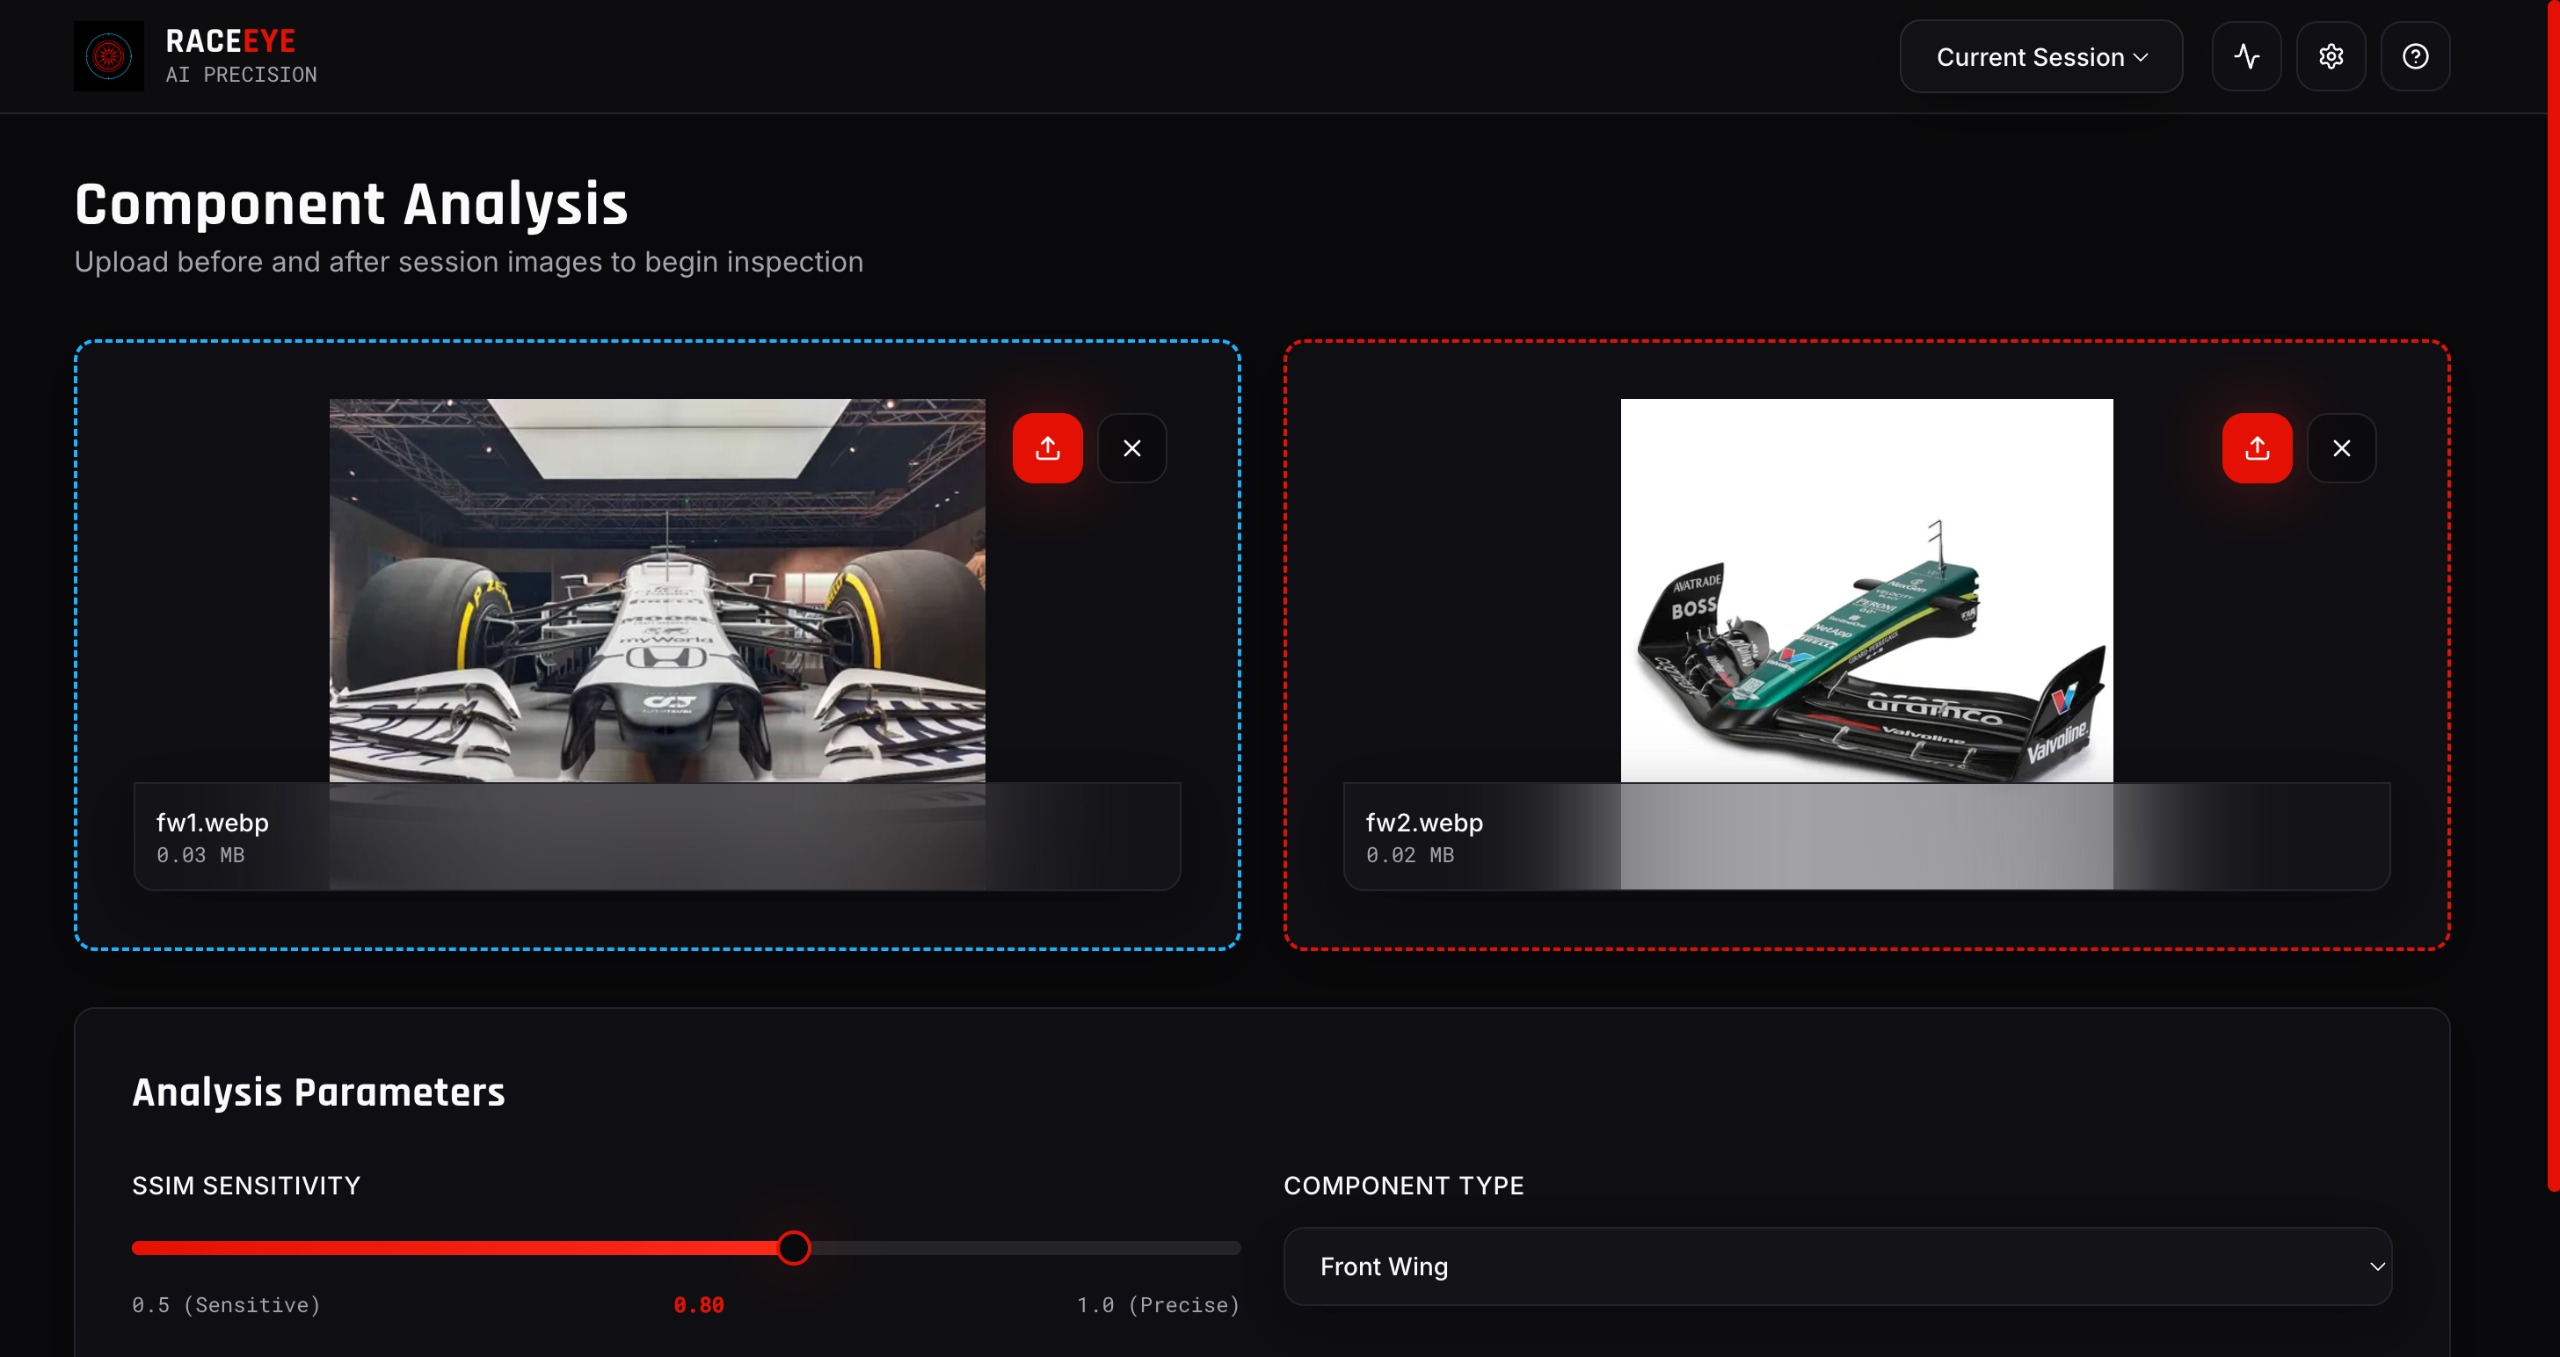This screenshot has height=1357, width=2560.
Task: Remove the fw2.webp image
Action: (x=2340, y=448)
